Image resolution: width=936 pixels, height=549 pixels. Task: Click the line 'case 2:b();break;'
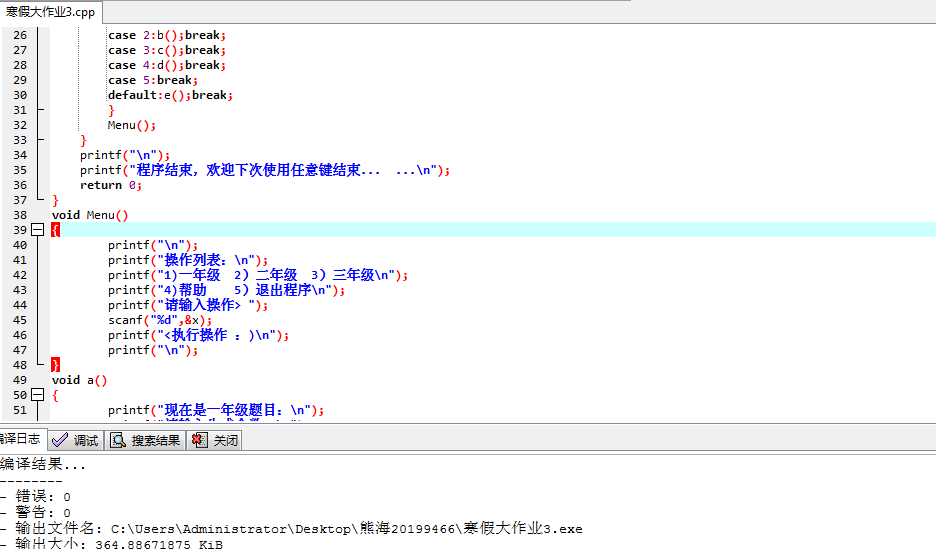[x=167, y=35]
